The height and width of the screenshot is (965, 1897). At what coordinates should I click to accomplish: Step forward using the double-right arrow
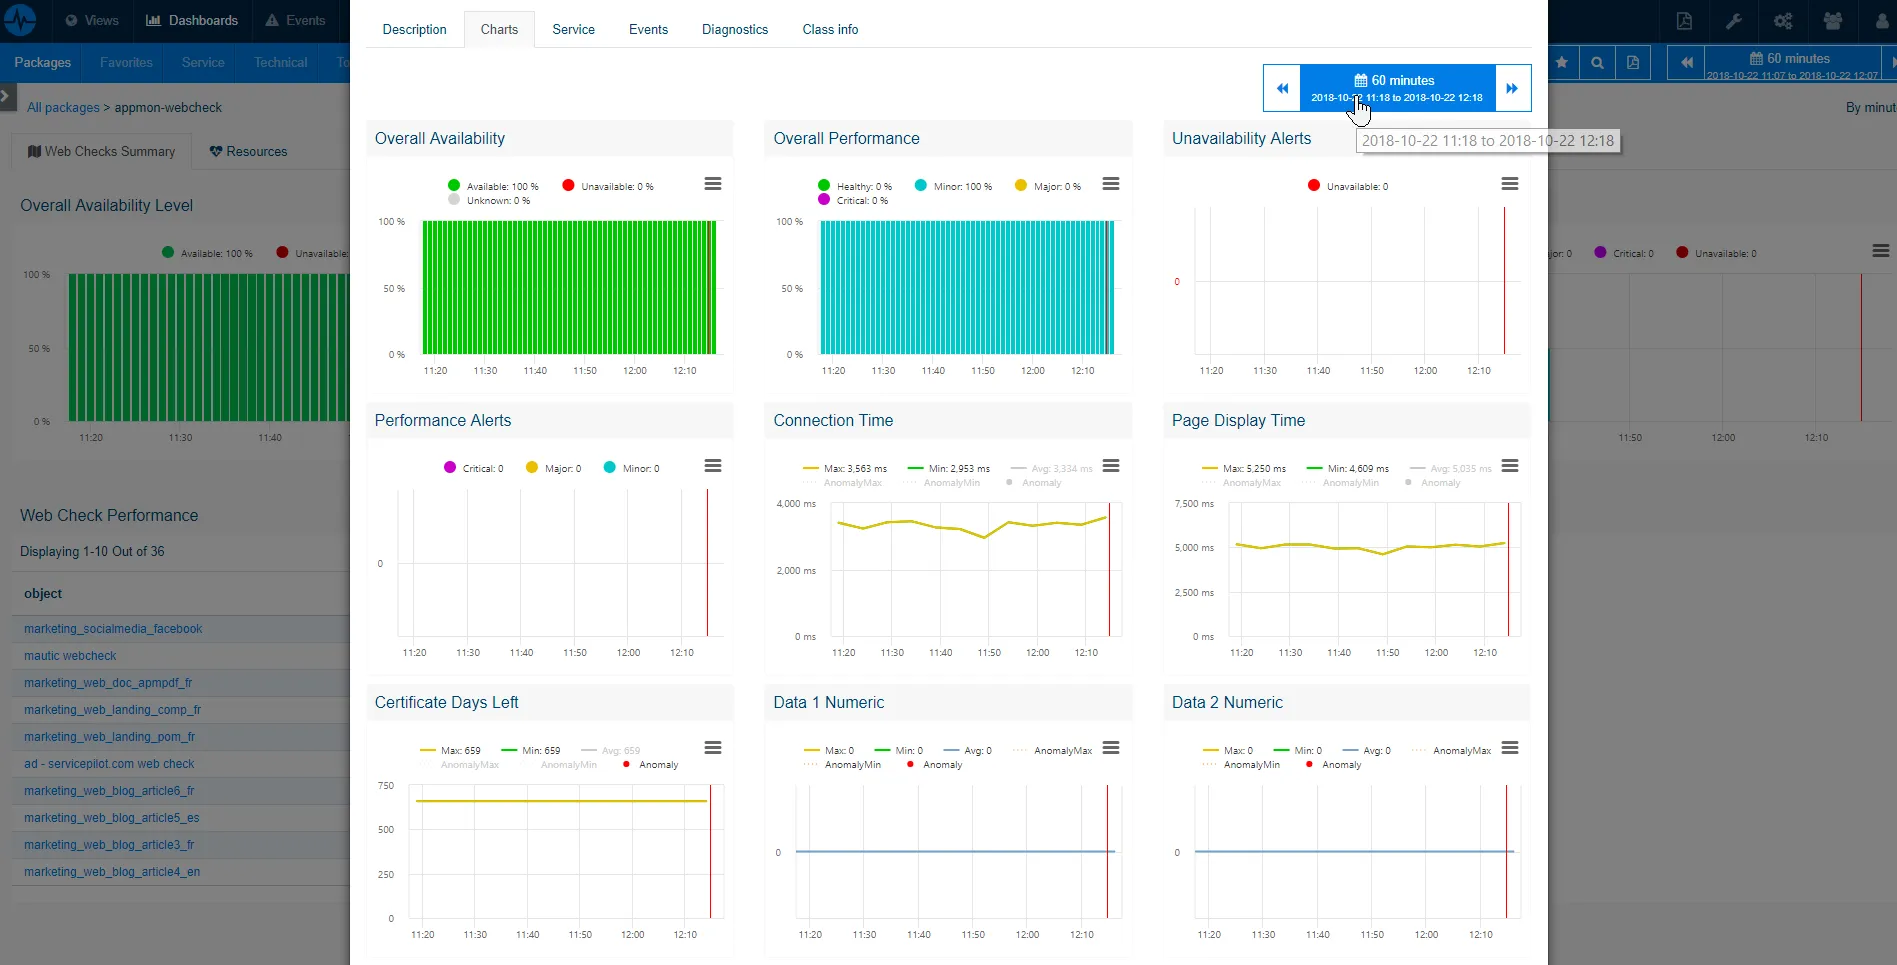(1511, 88)
